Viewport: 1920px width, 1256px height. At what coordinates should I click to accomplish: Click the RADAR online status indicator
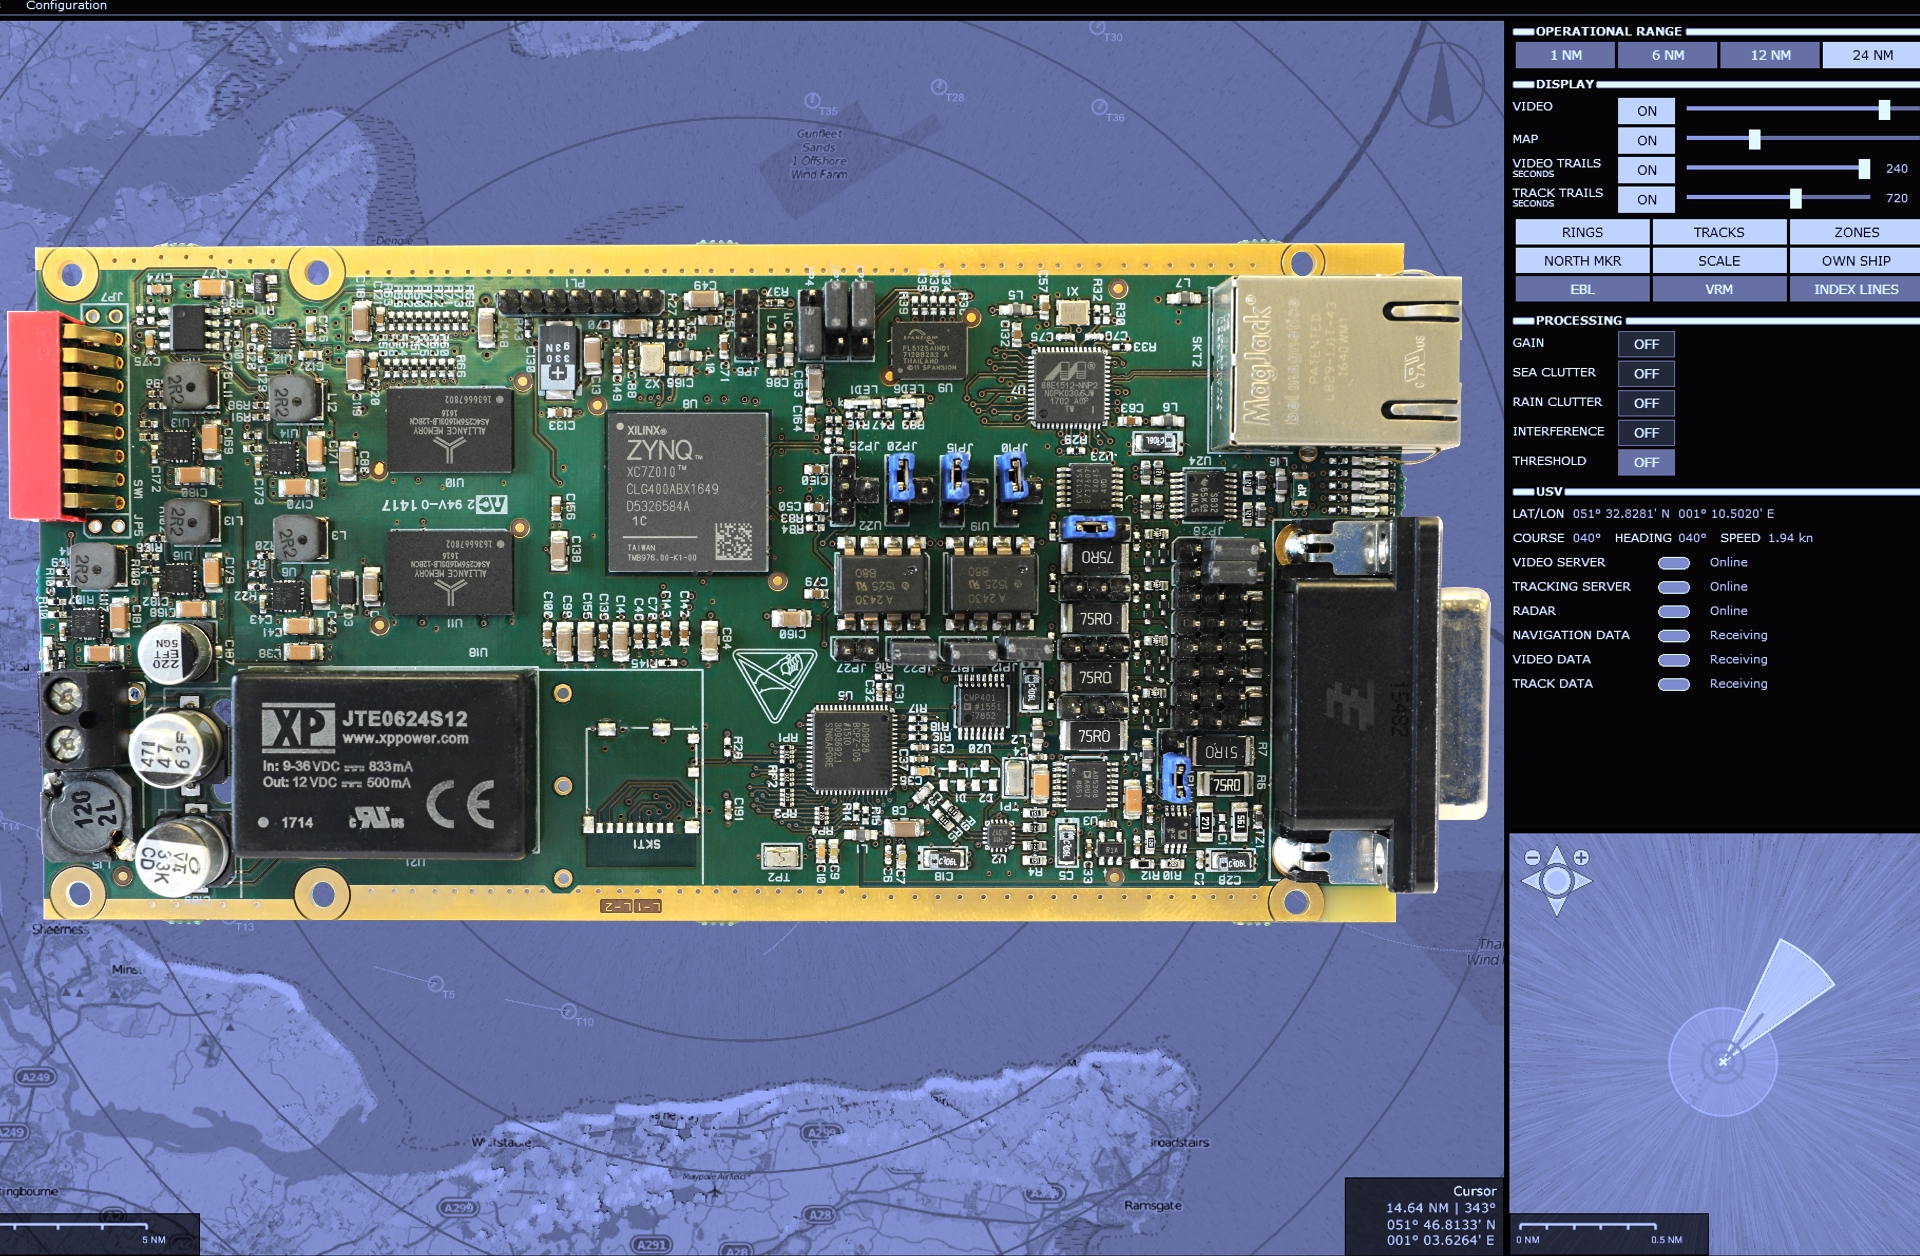click(1673, 611)
